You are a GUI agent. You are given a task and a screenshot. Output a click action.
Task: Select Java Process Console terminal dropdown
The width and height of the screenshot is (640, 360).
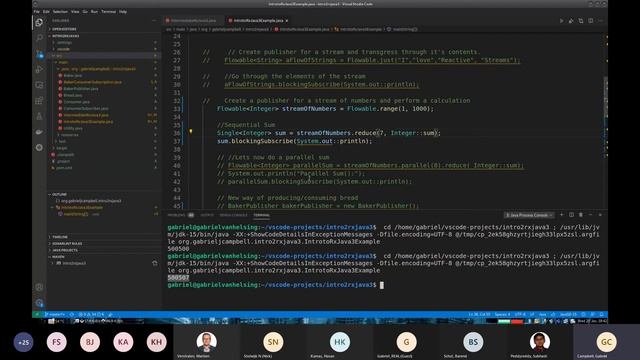click(x=529, y=215)
